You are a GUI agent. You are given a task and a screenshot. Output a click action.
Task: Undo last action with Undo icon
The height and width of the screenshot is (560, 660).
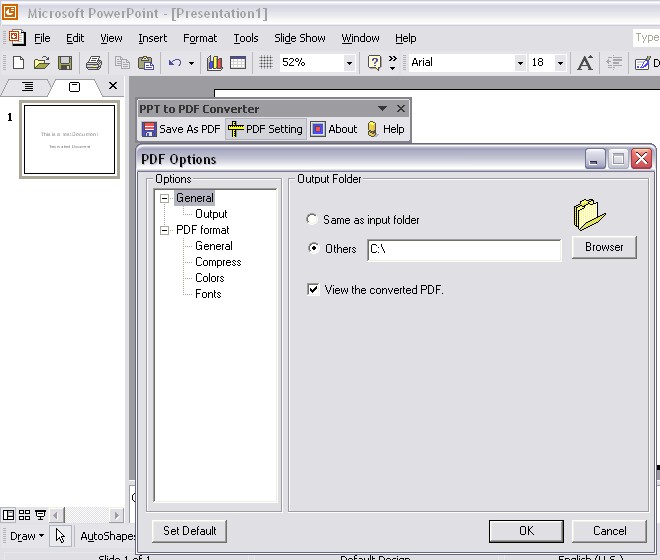point(174,63)
